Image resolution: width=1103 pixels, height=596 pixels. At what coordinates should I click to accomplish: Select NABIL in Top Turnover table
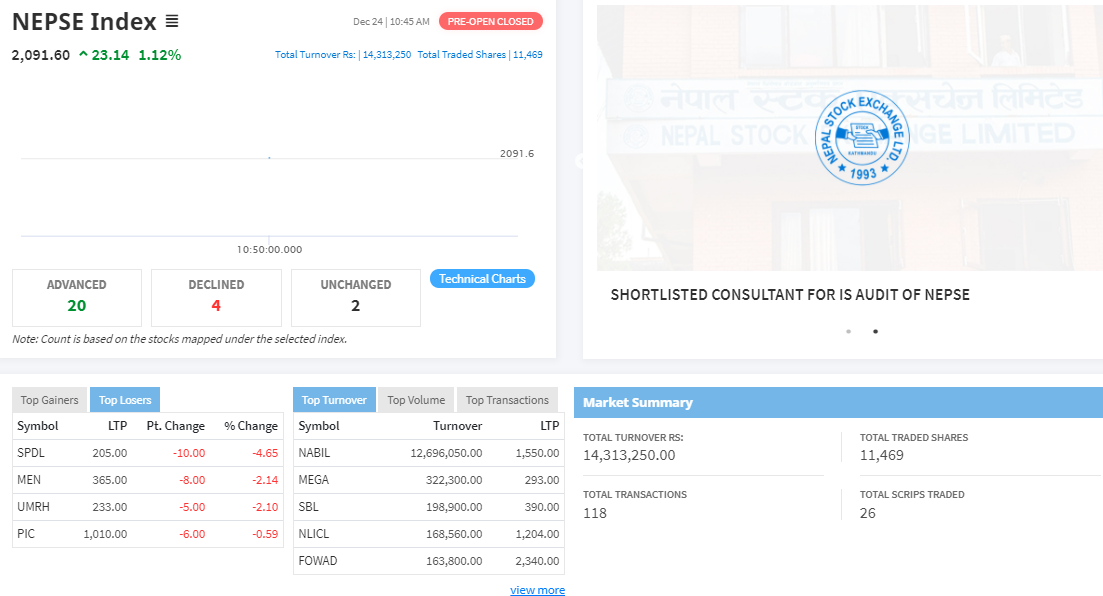[x=314, y=453]
